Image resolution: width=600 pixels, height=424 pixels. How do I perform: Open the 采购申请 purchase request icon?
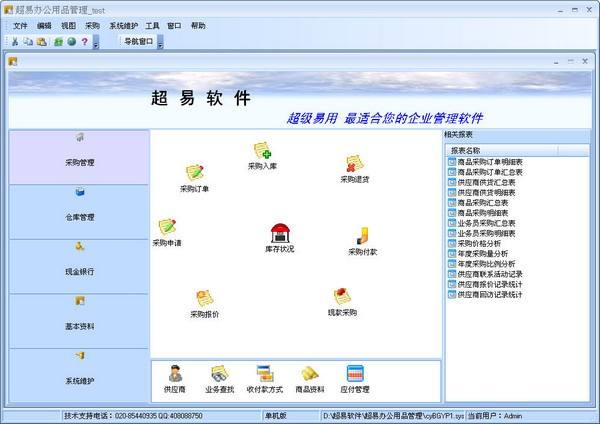167,228
